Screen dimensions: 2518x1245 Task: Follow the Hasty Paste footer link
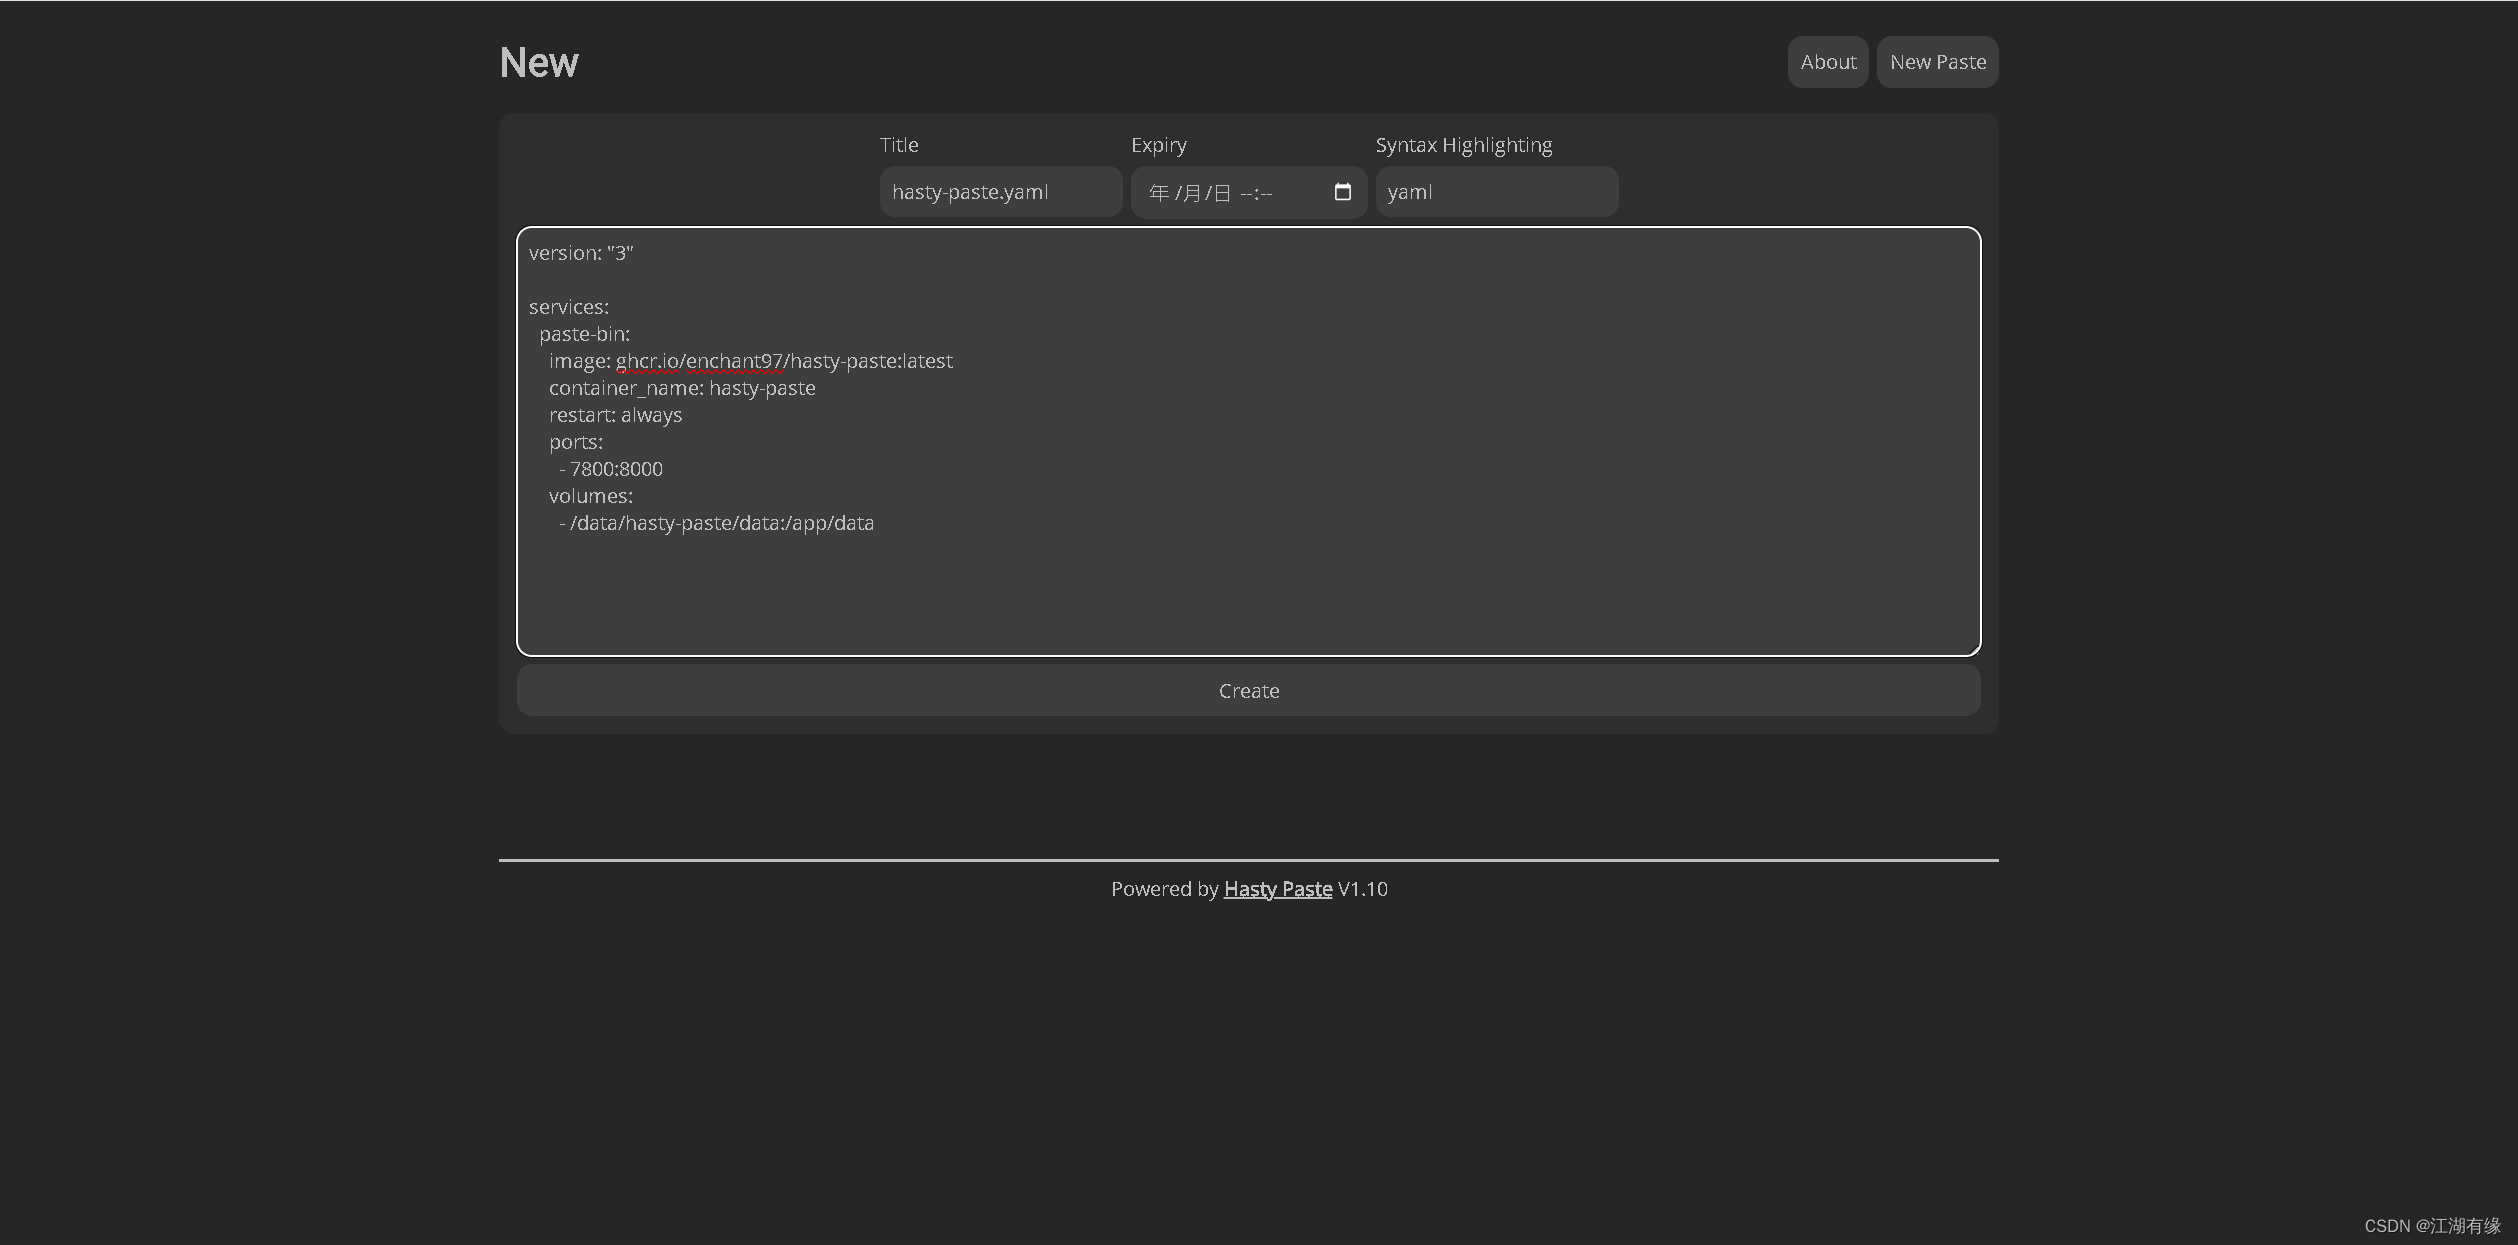coord(1277,889)
